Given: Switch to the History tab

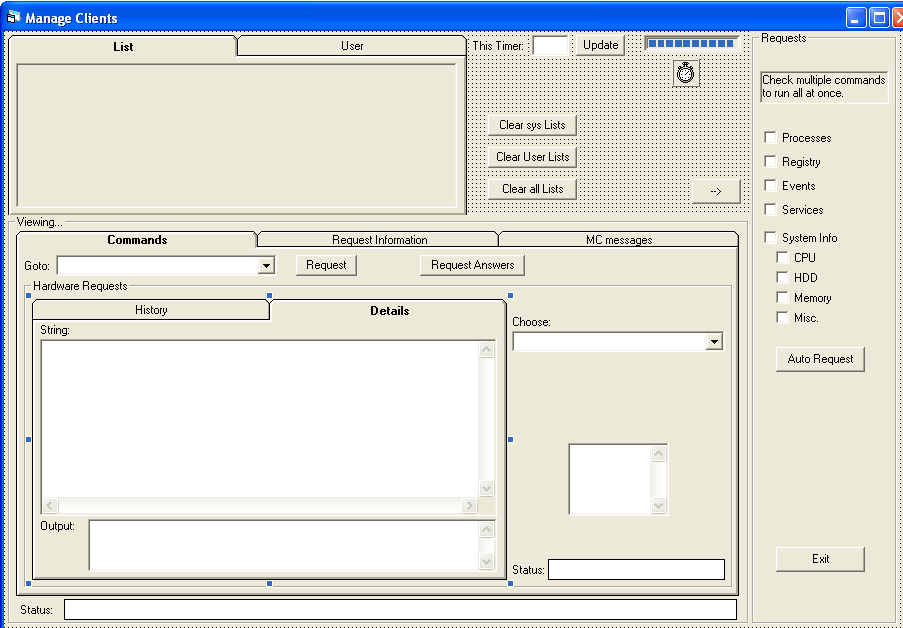Looking at the screenshot, I should (151, 310).
